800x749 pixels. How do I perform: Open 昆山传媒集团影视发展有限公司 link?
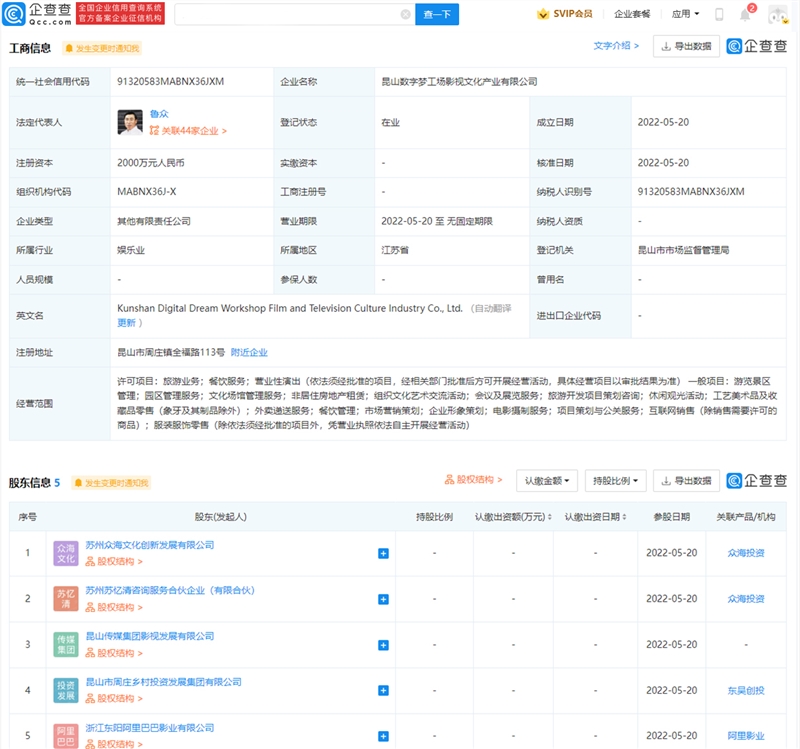tap(149, 636)
